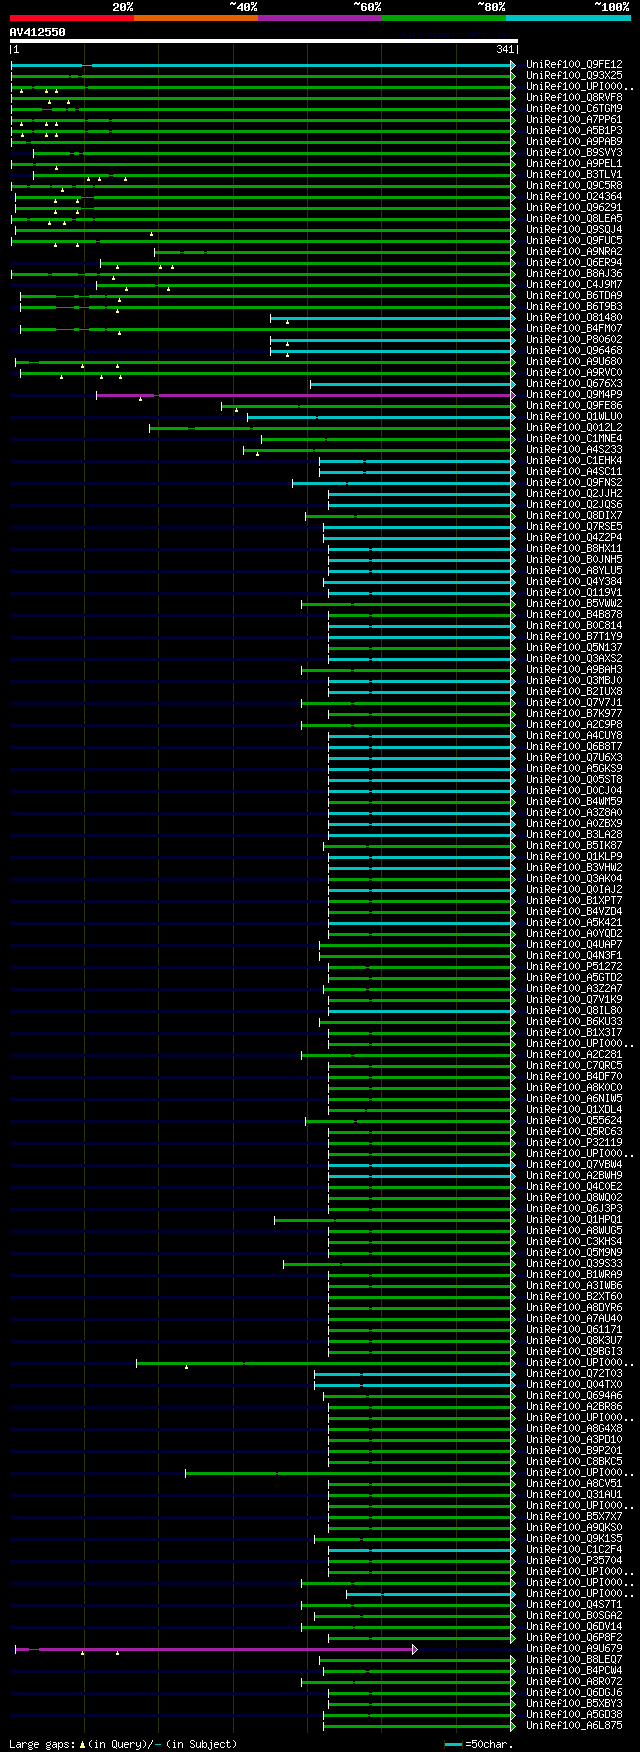Select label UniRef100_Q8IL80
640x1752 pixels.
pos(574,1011)
